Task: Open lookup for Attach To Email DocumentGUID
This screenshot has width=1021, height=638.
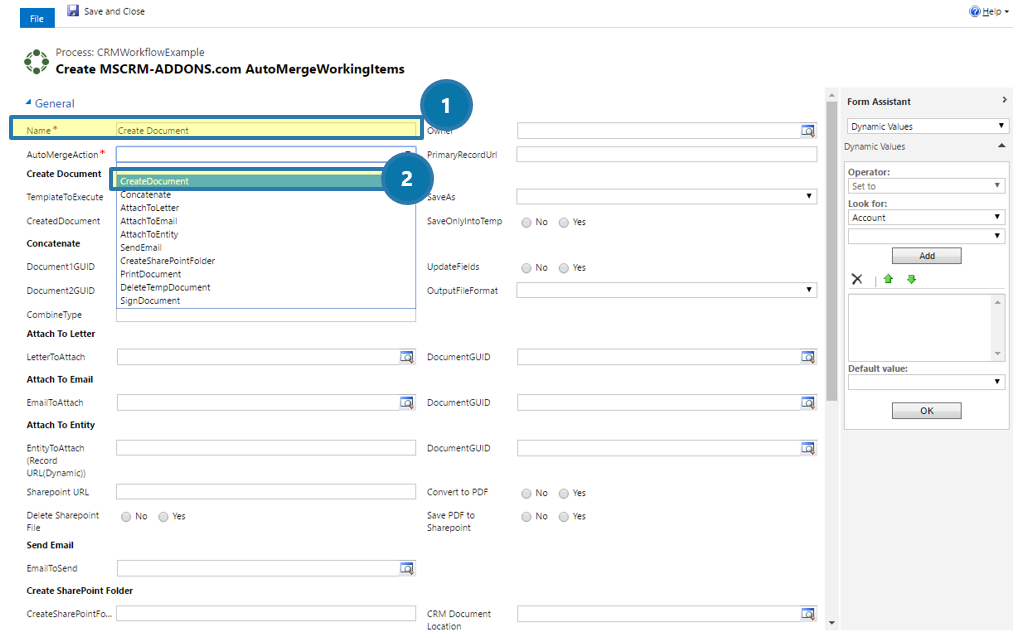Action: click(x=807, y=402)
